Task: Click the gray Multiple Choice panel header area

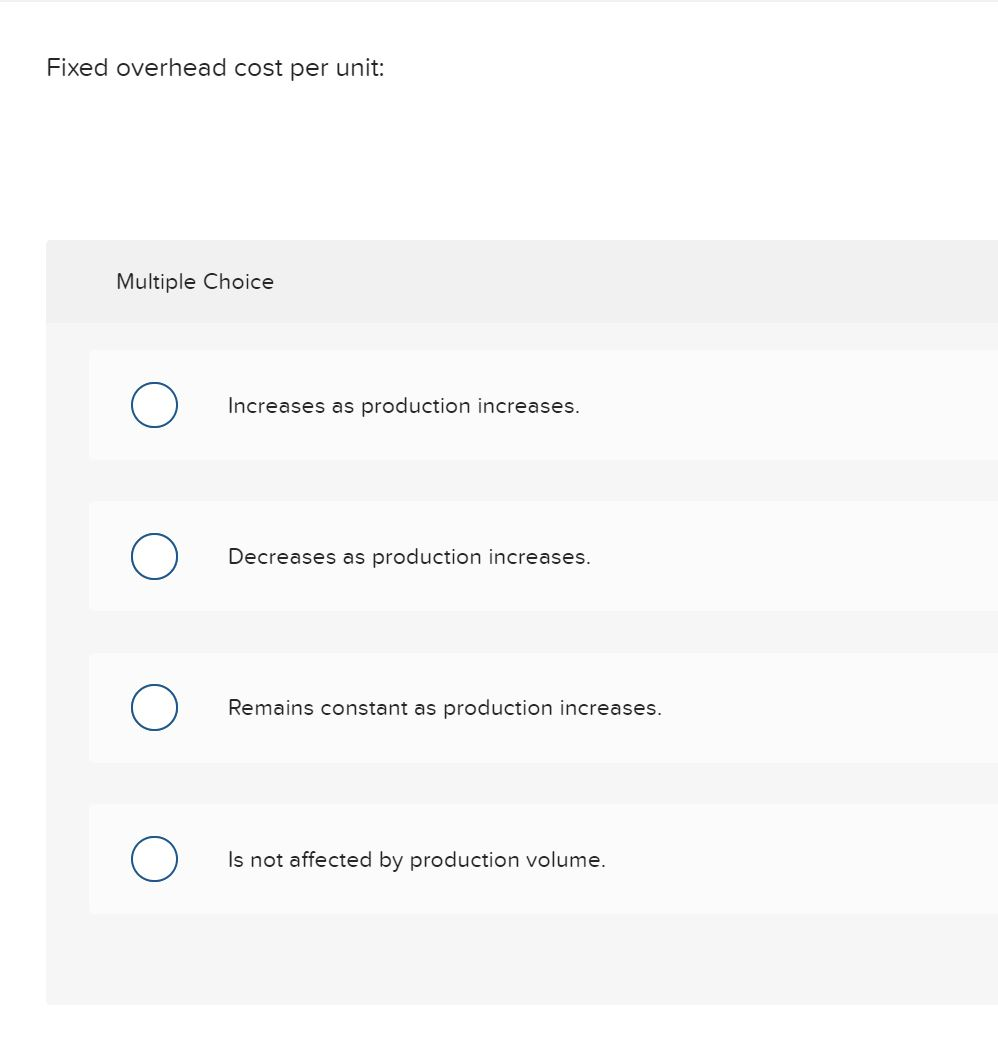Action: (x=600, y=281)
